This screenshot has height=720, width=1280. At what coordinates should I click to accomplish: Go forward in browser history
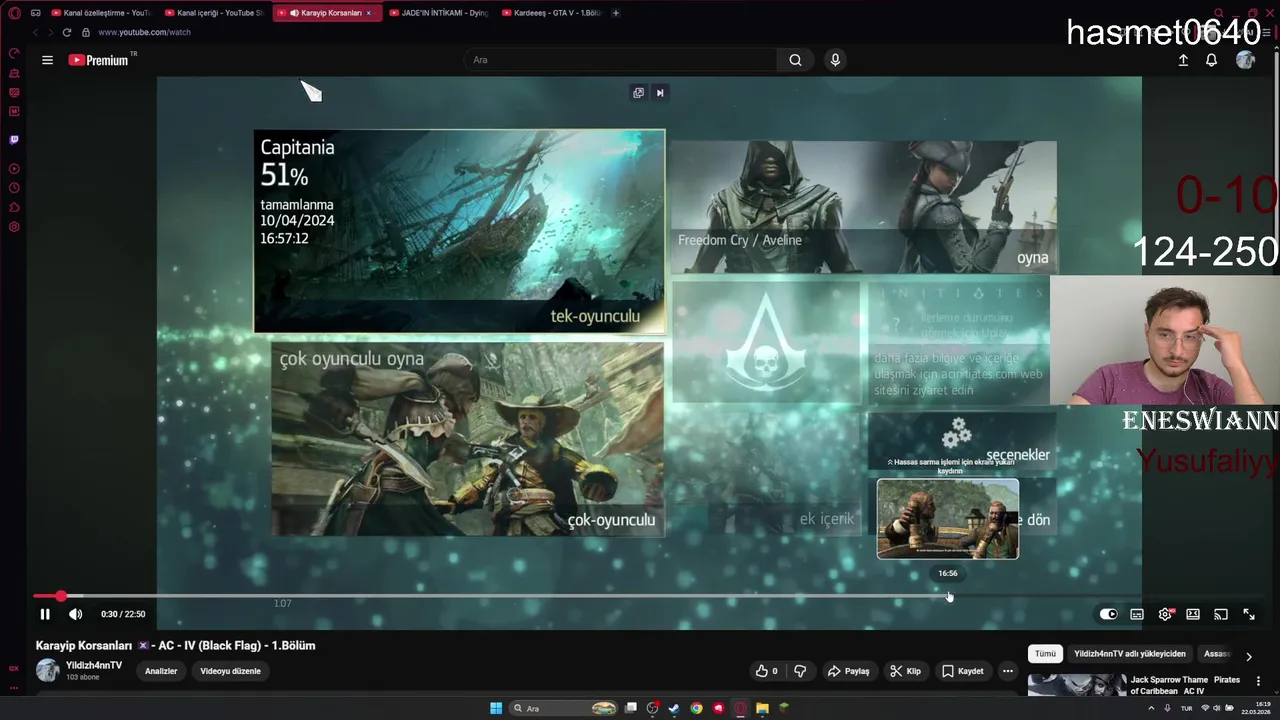point(50,32)
